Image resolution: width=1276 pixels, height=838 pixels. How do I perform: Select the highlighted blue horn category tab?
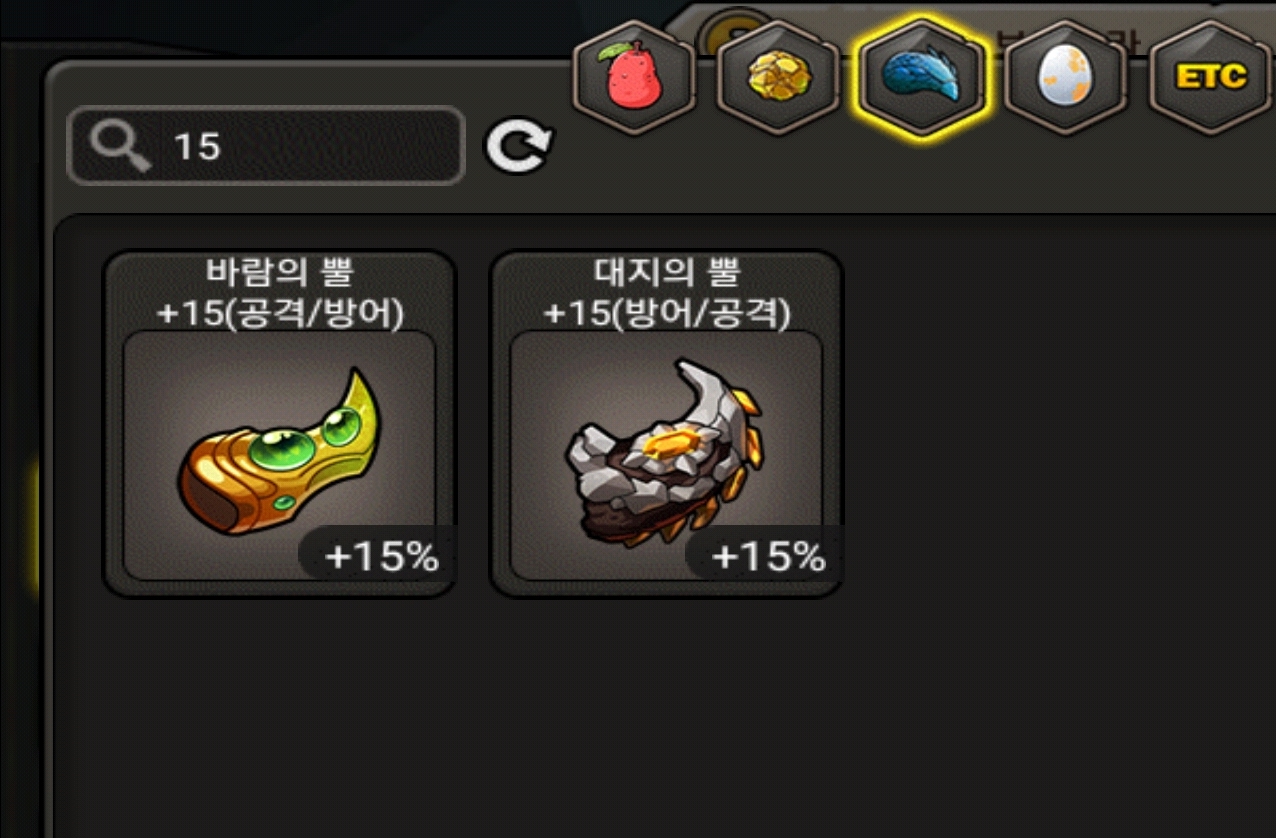click(921, 76)
